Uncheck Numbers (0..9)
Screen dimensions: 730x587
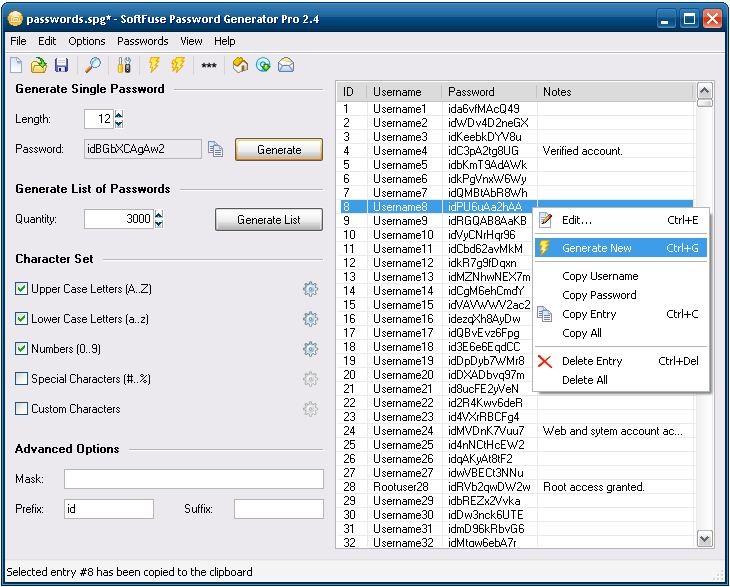click(x=21, y=349)
